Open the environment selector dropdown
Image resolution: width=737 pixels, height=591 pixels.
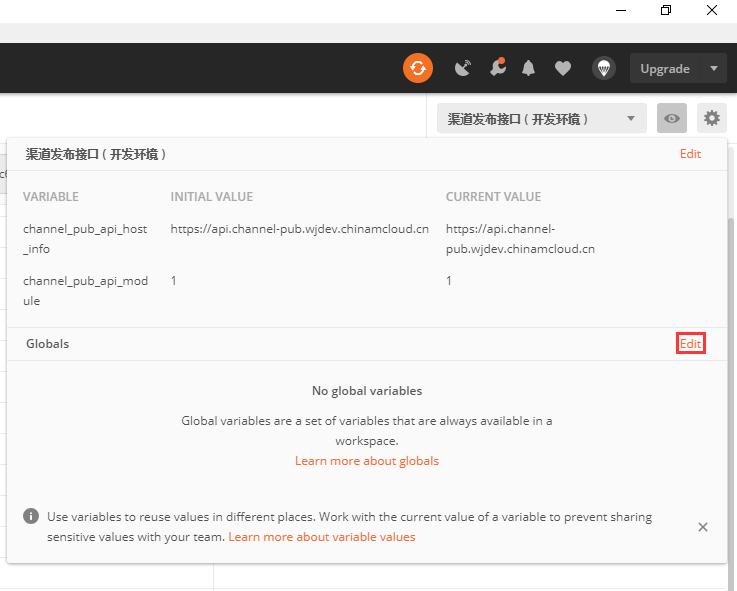(x=541, y=118)
